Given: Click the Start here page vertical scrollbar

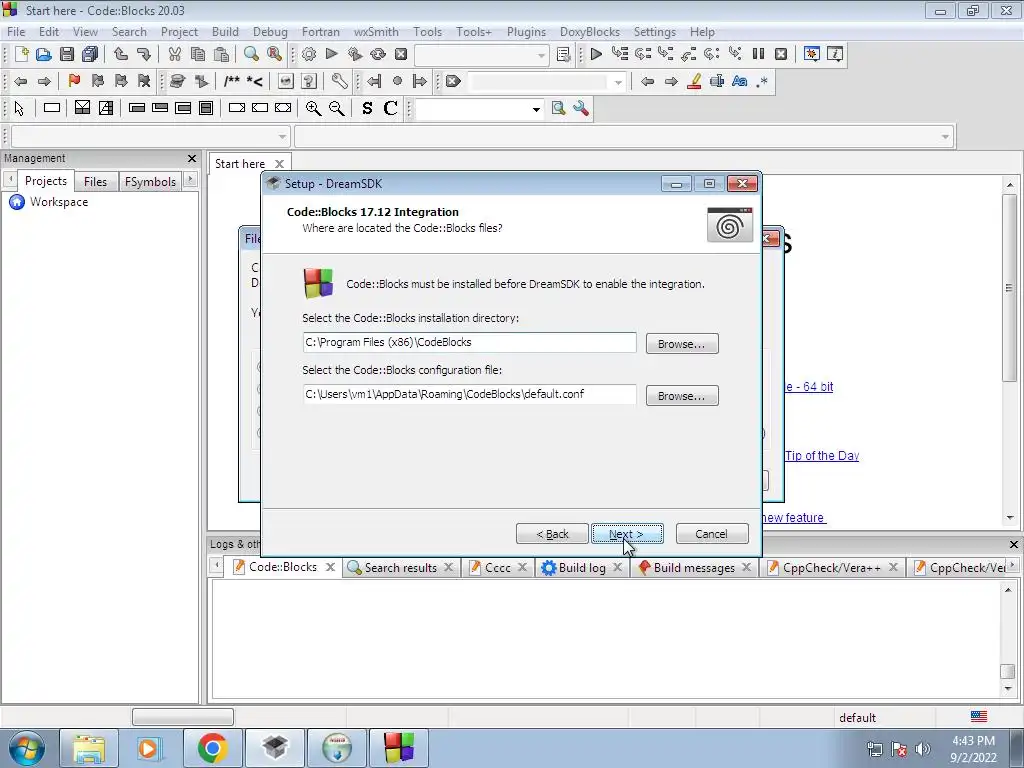Looking at the screenshot, I should [x=1010, y=287].
